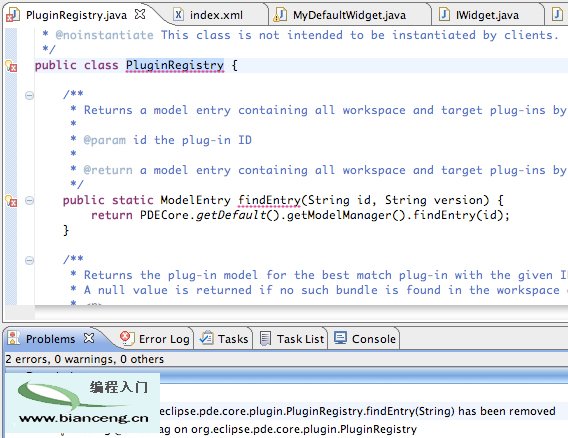Select the Problems view tab

(50, 339)
